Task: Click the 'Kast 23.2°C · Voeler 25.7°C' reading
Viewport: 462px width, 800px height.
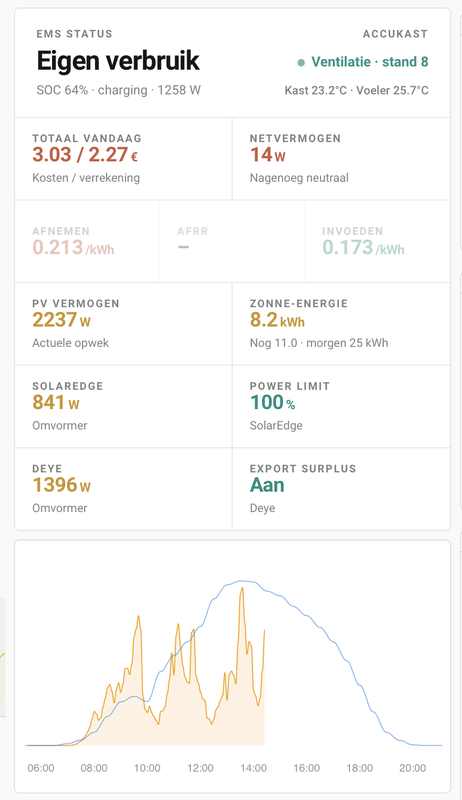Action: [x=356, y=91]
